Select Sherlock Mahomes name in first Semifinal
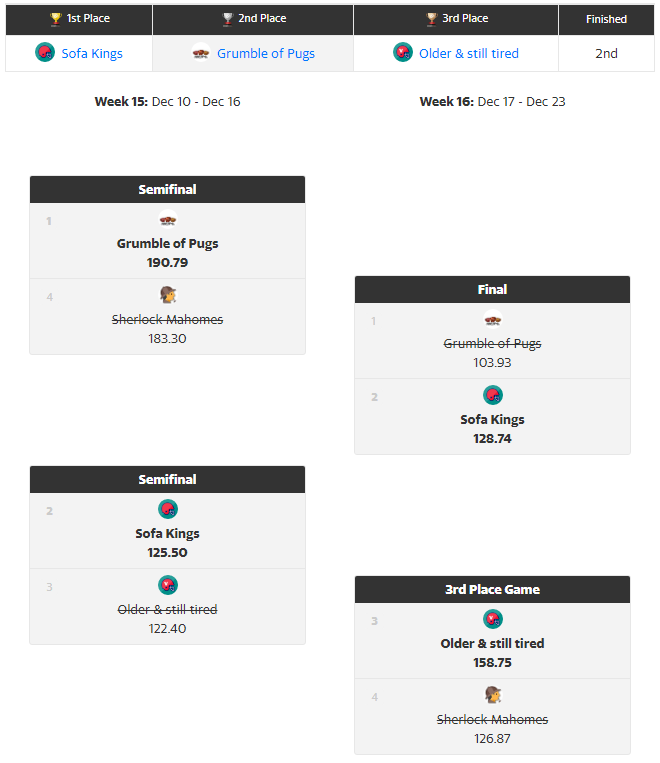Screen dimensions: 660x763 [x=168, y=319]
